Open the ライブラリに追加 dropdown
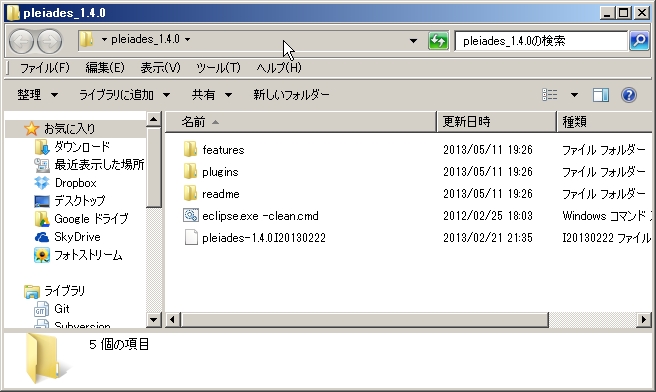The image size is (656, 392). click(x=125, y=95)
